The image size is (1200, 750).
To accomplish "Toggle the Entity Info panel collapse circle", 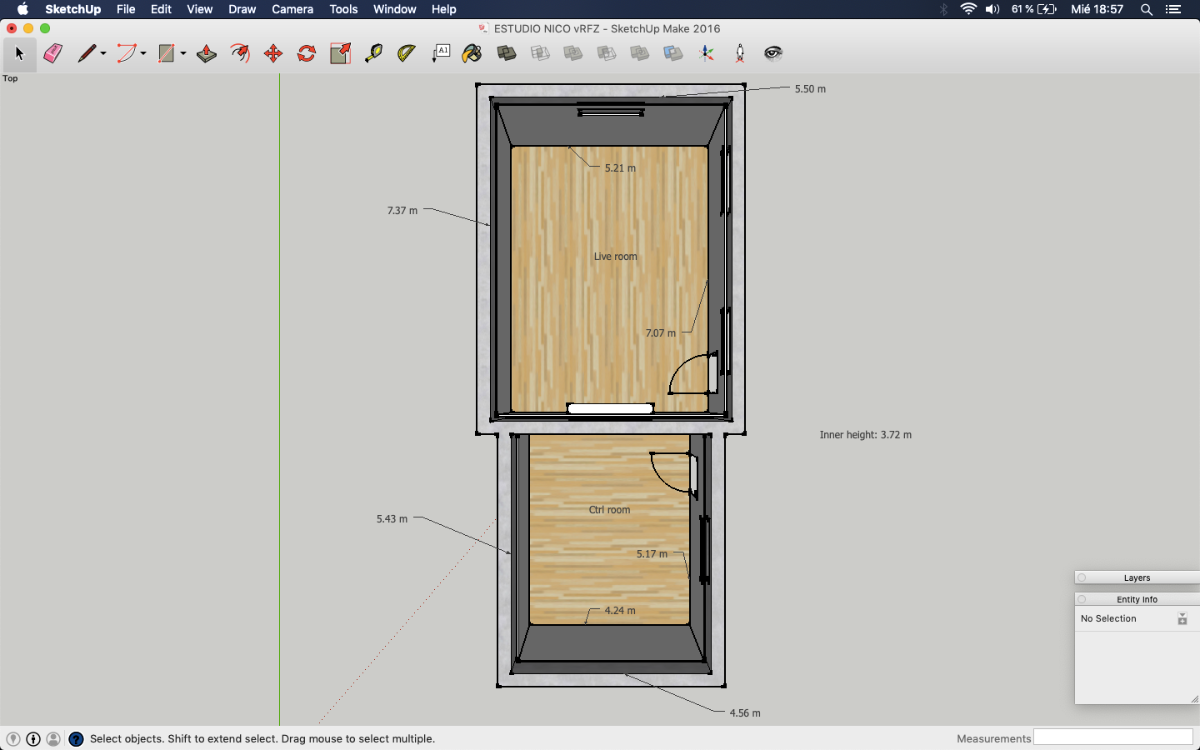I will click(x=1082, y=599).
